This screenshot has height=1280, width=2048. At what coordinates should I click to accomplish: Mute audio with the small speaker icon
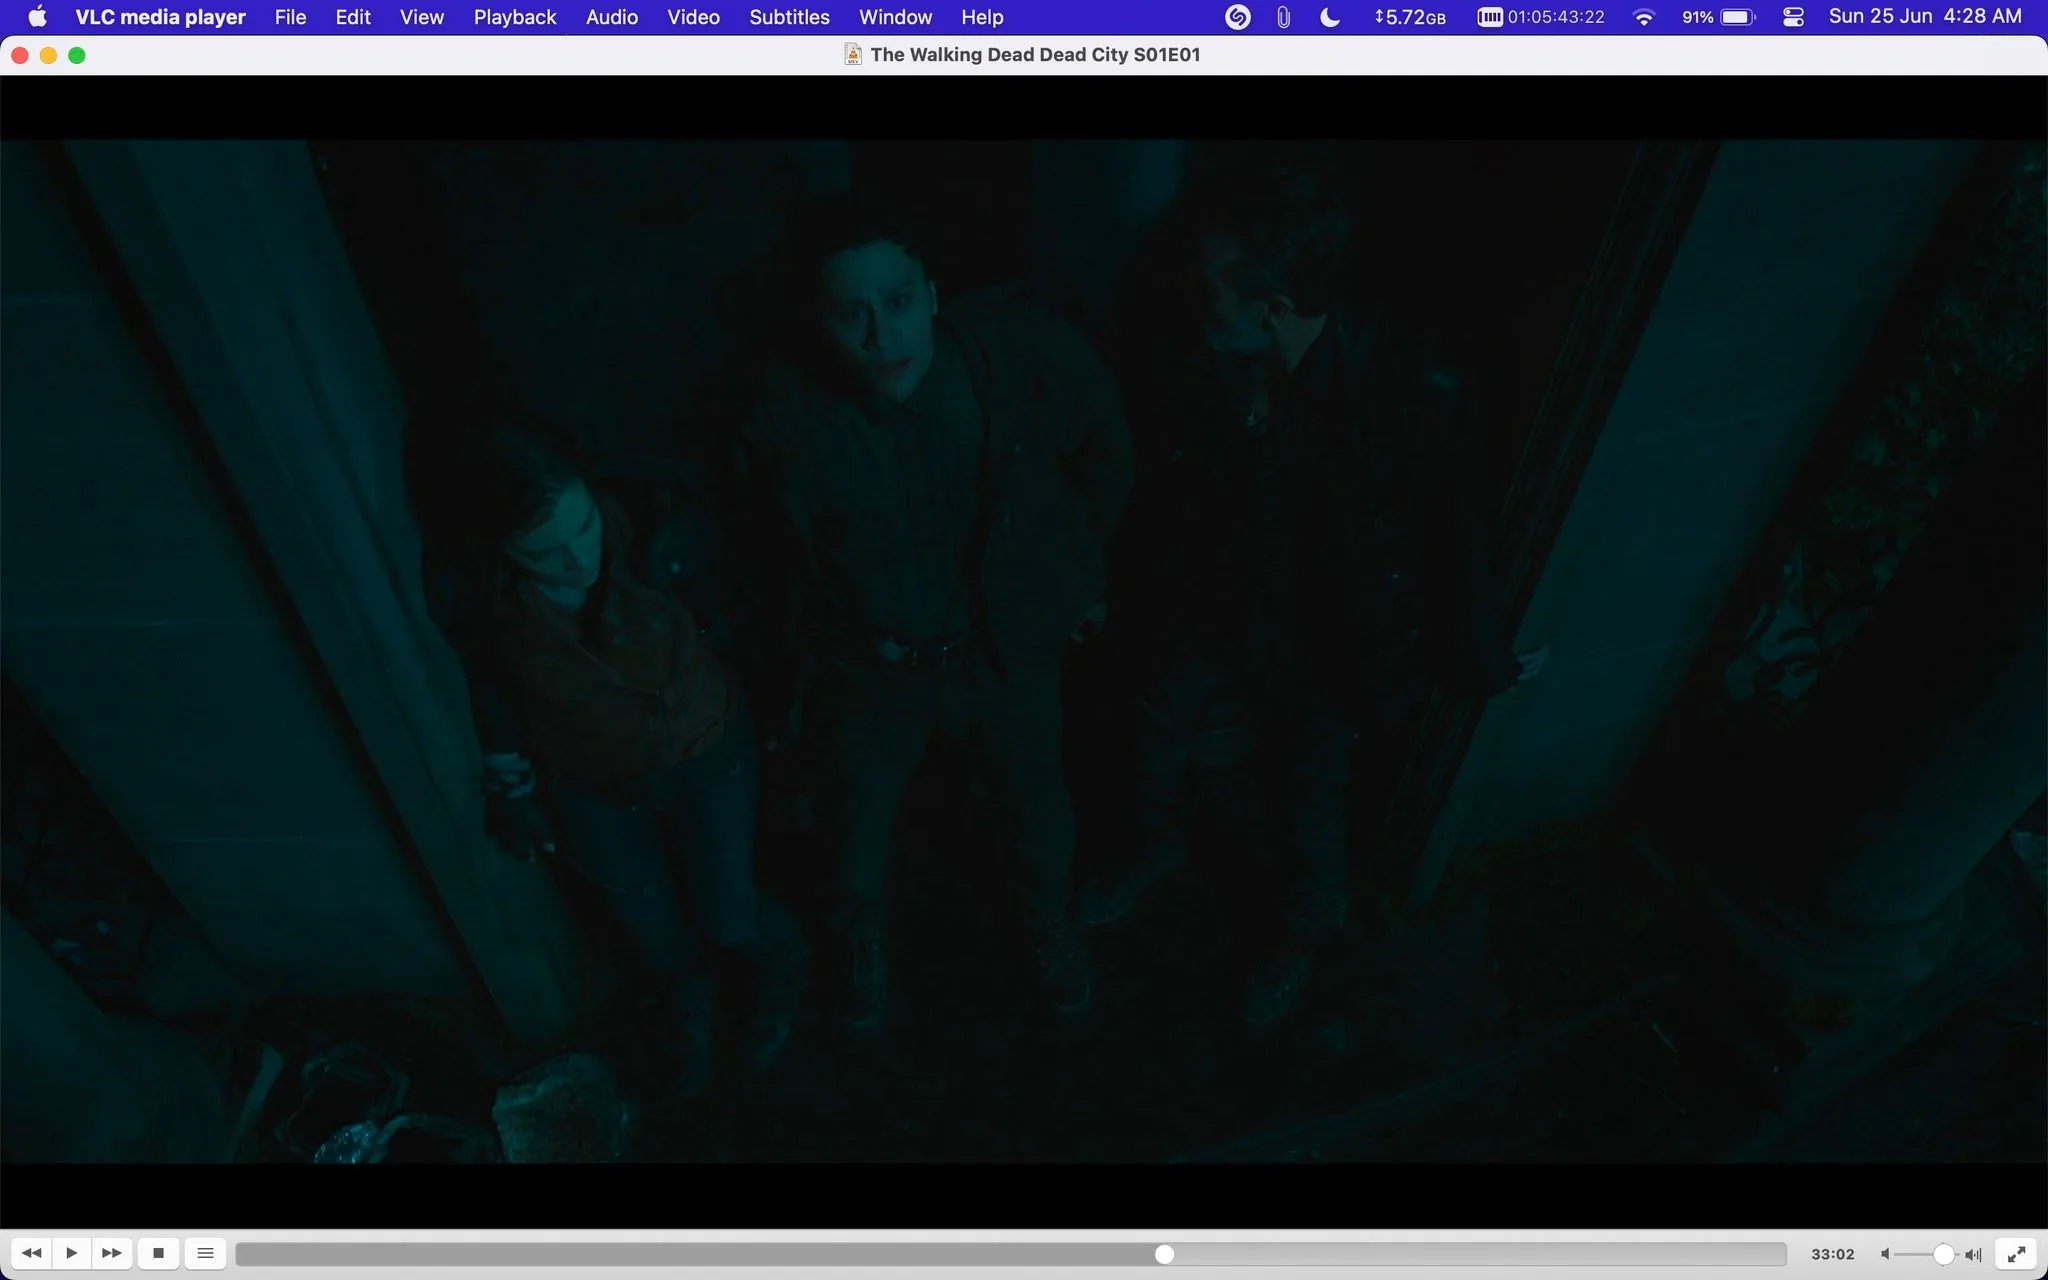click(x=1884, y=1253)
